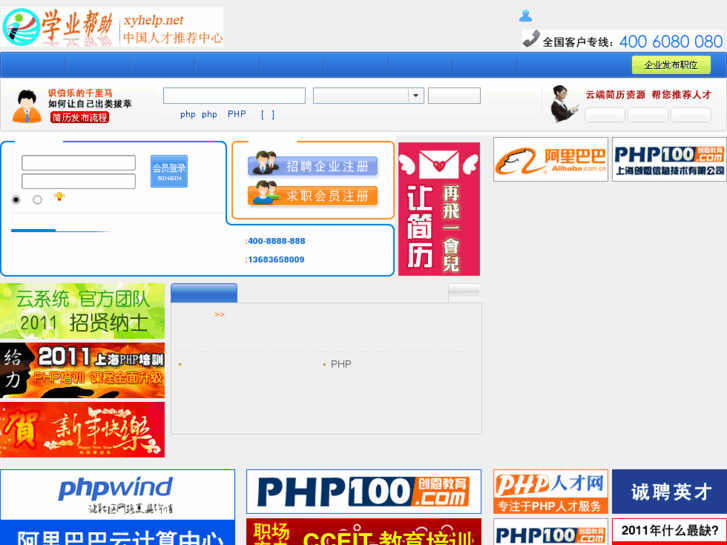Focus the keyword search input field
This screenshot has height=545, width=727.
[x=234, y=96]
